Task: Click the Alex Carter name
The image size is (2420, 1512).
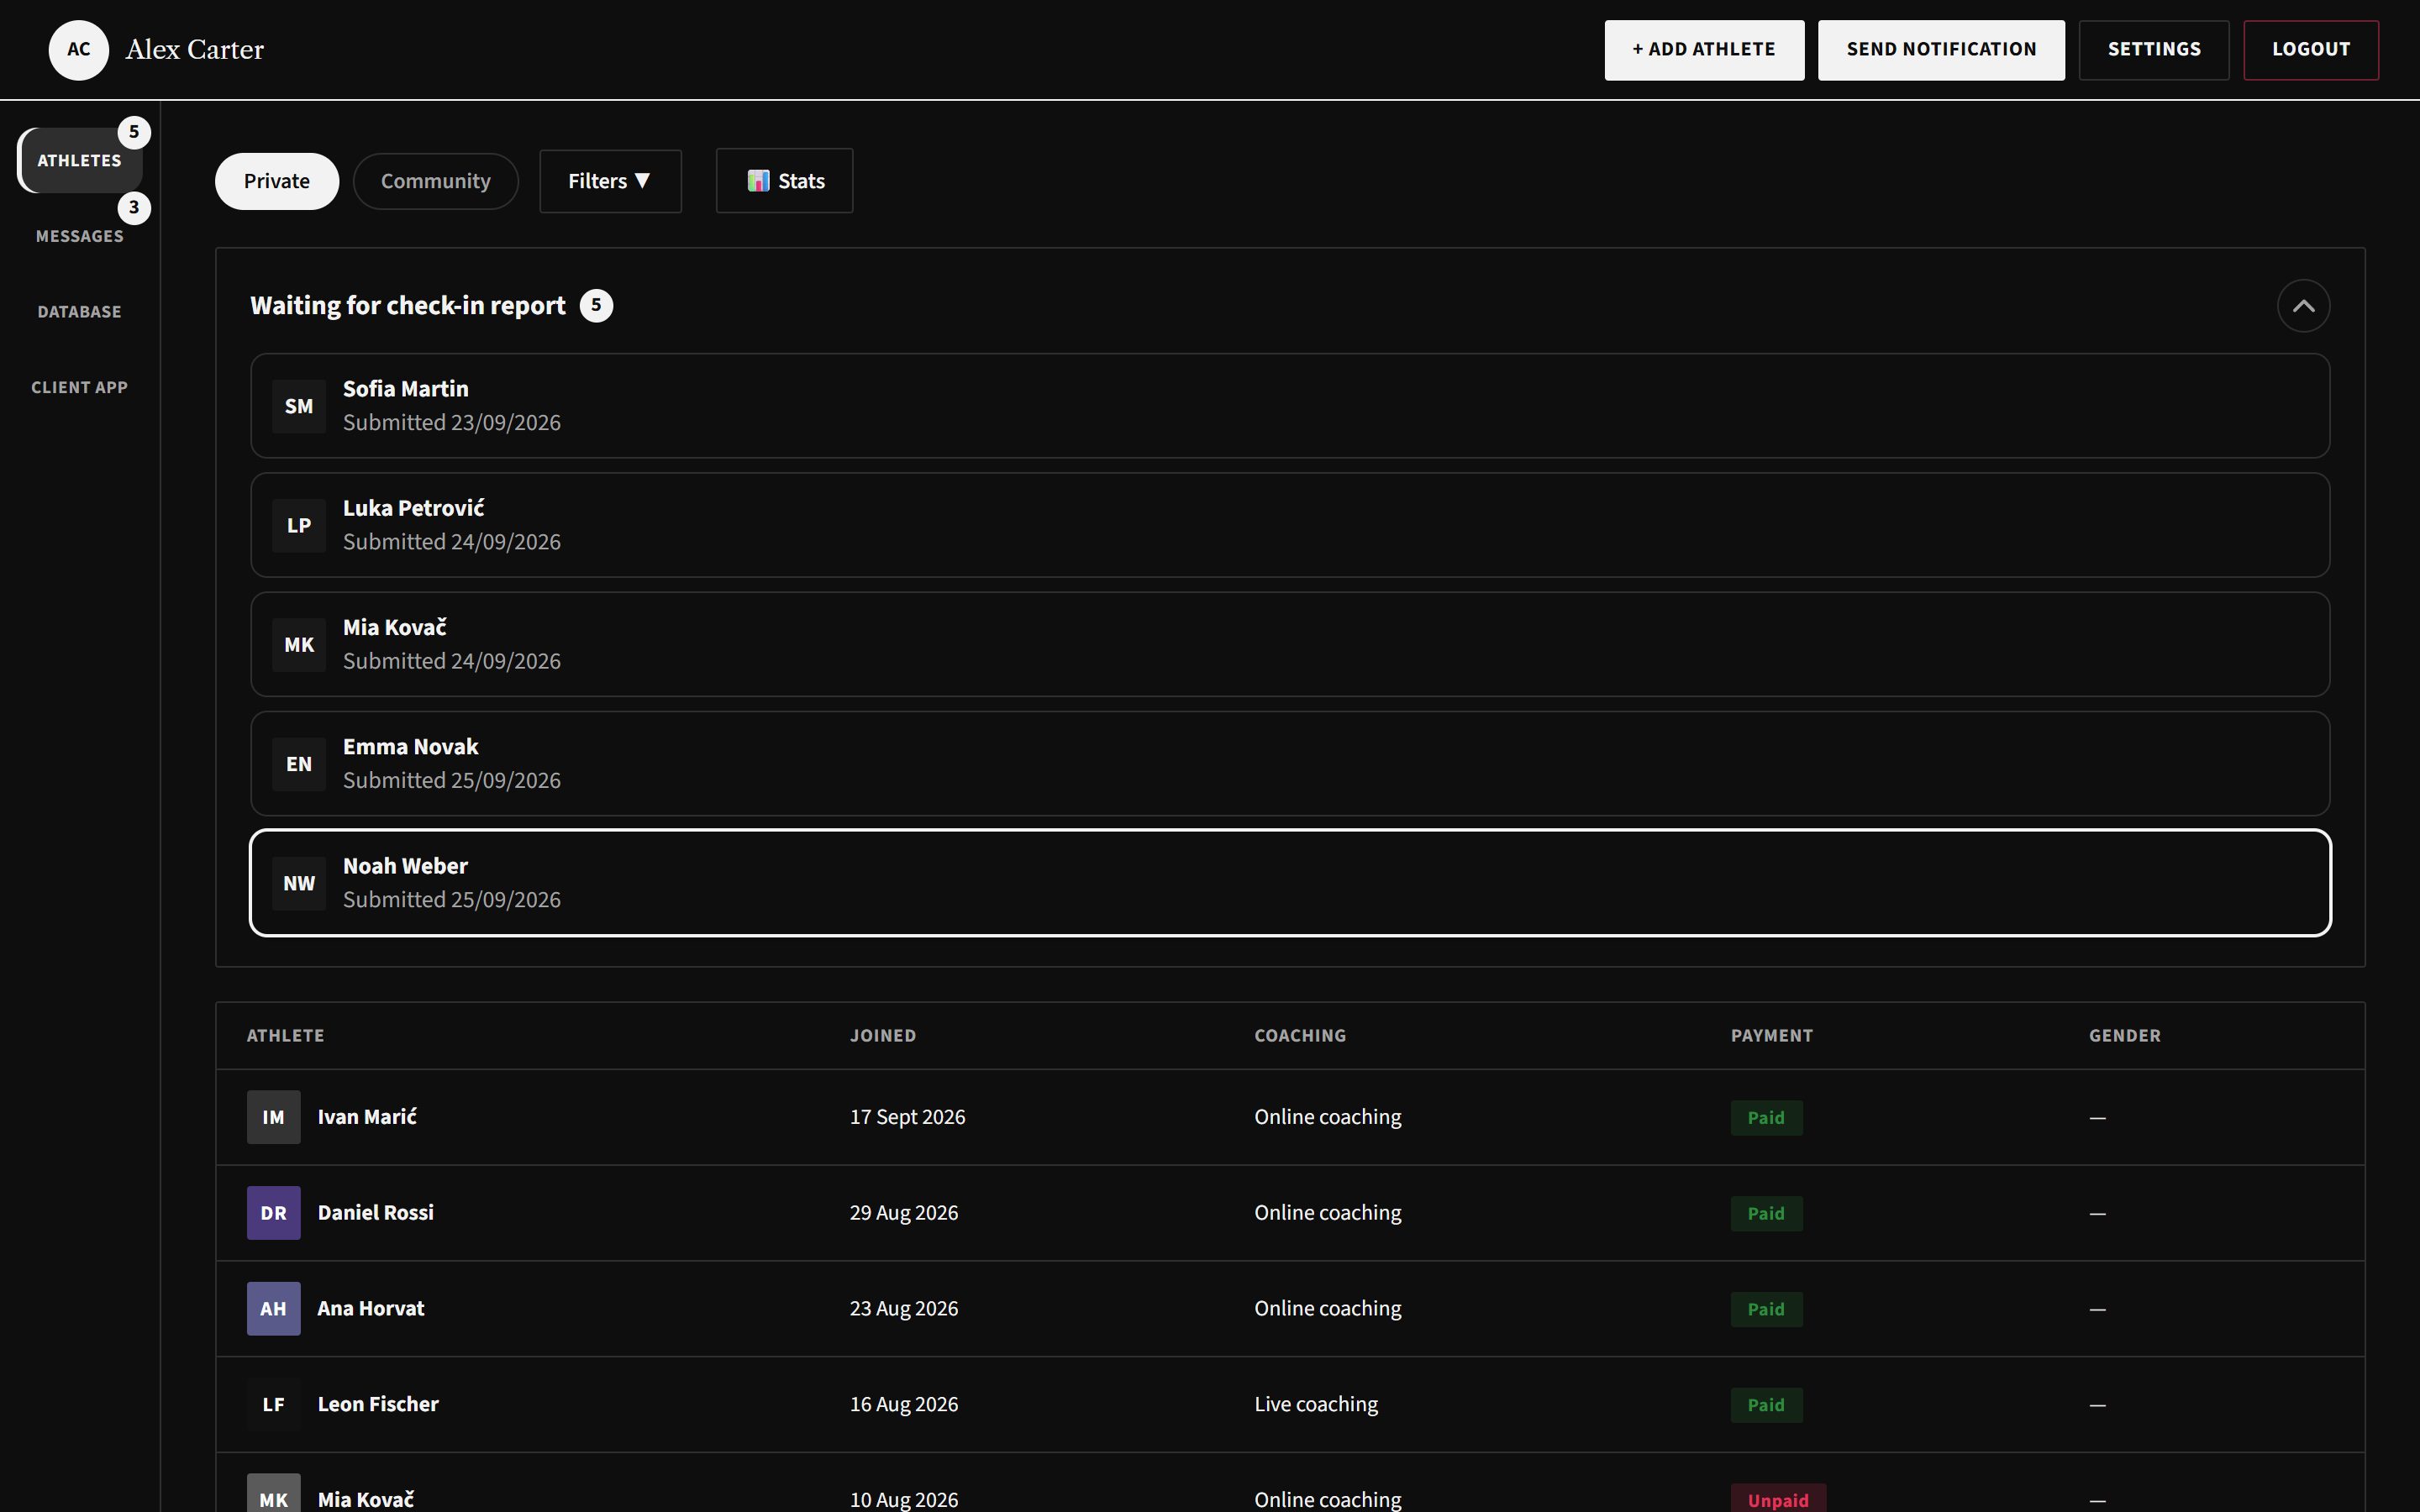Action: click(x=195, y=50)
